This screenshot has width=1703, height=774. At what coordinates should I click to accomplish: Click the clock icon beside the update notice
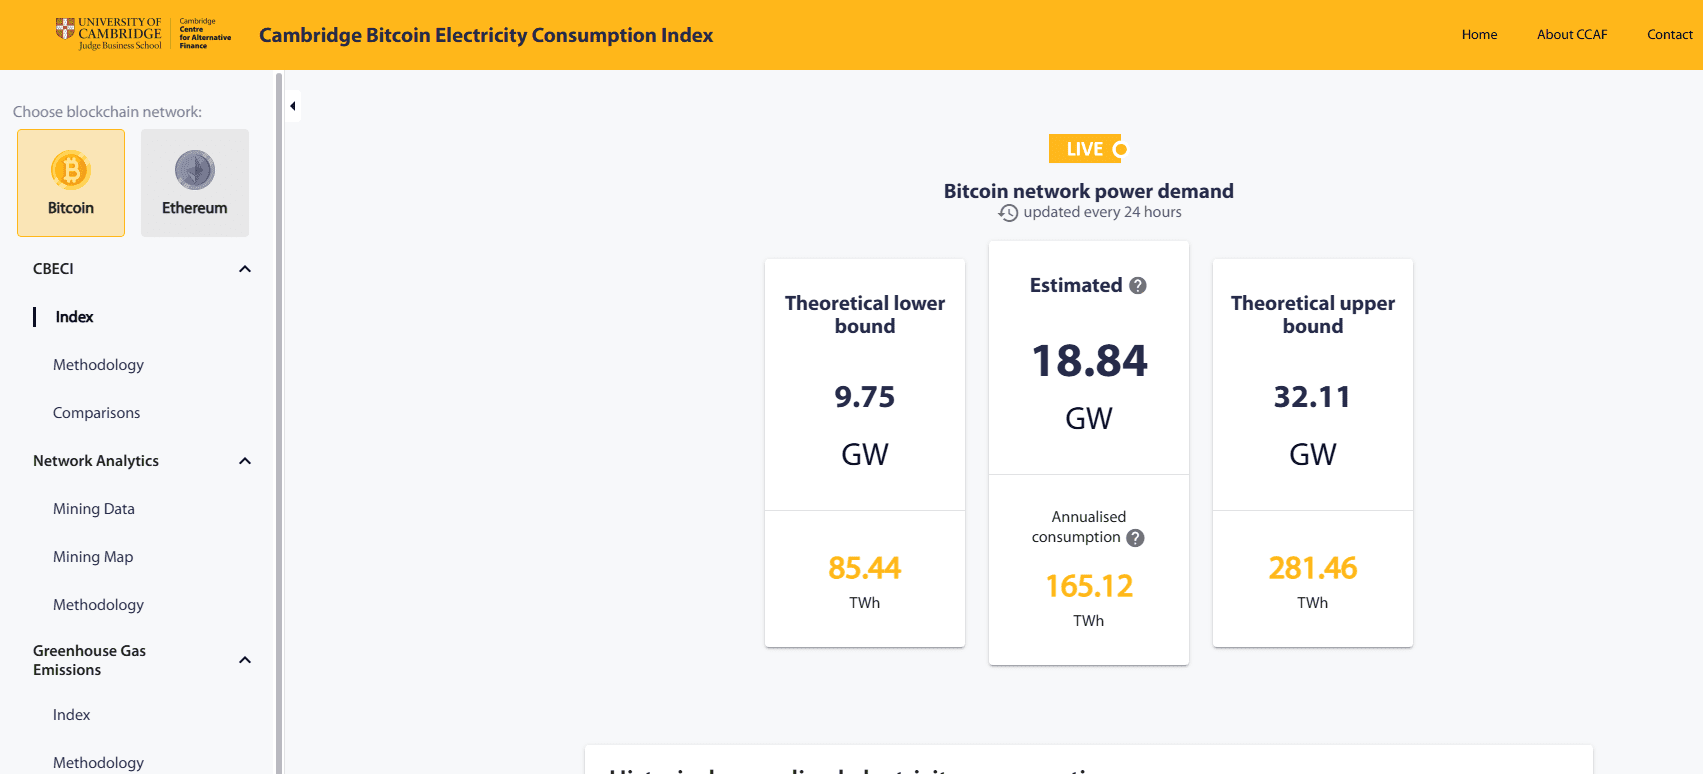[x=1009, y=212]
